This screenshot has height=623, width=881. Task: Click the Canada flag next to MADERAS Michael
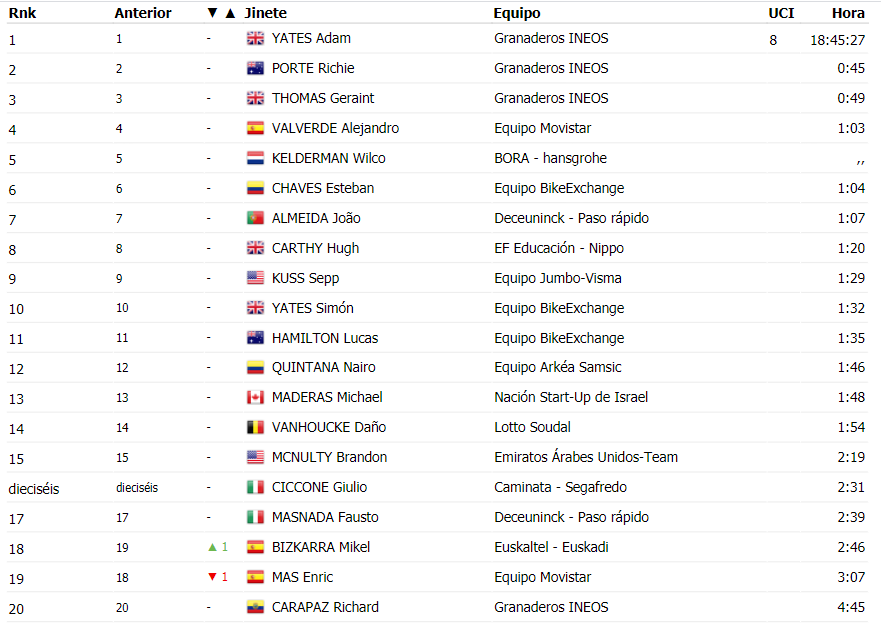point(255,398)
